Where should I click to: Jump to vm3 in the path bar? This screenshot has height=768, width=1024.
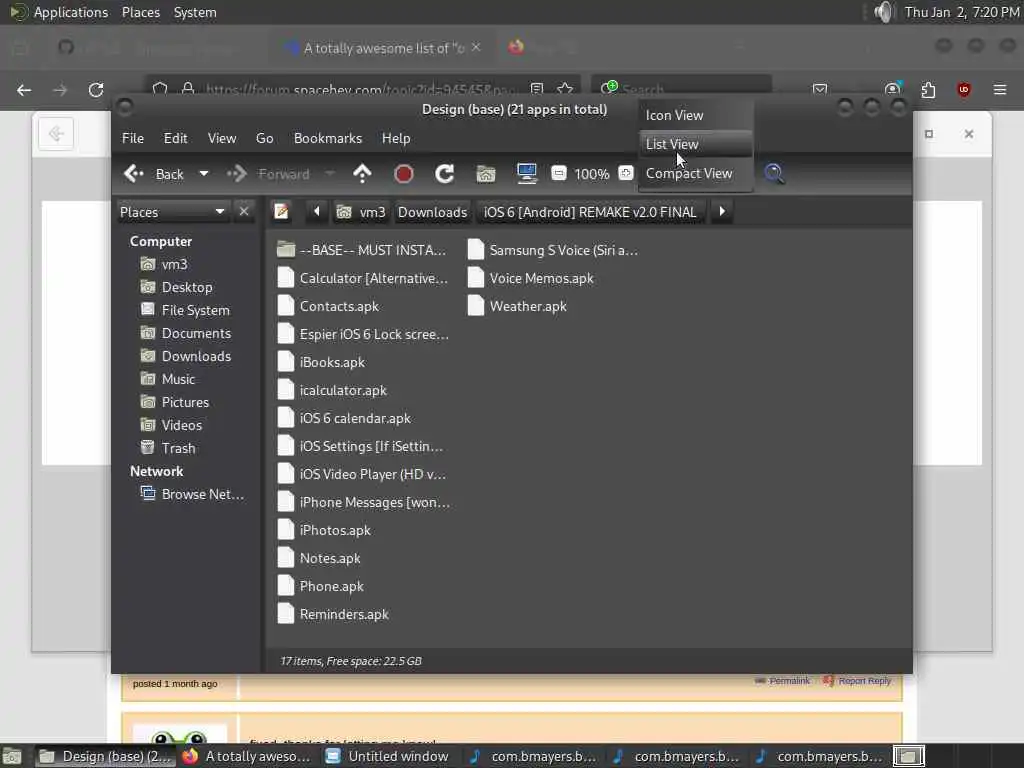pyautogui.click(x=361, y=212)
